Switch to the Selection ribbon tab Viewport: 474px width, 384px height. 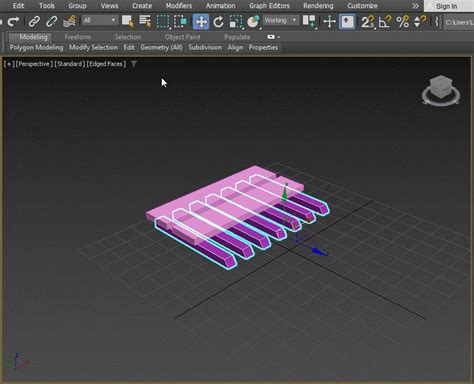pos(128,37)
